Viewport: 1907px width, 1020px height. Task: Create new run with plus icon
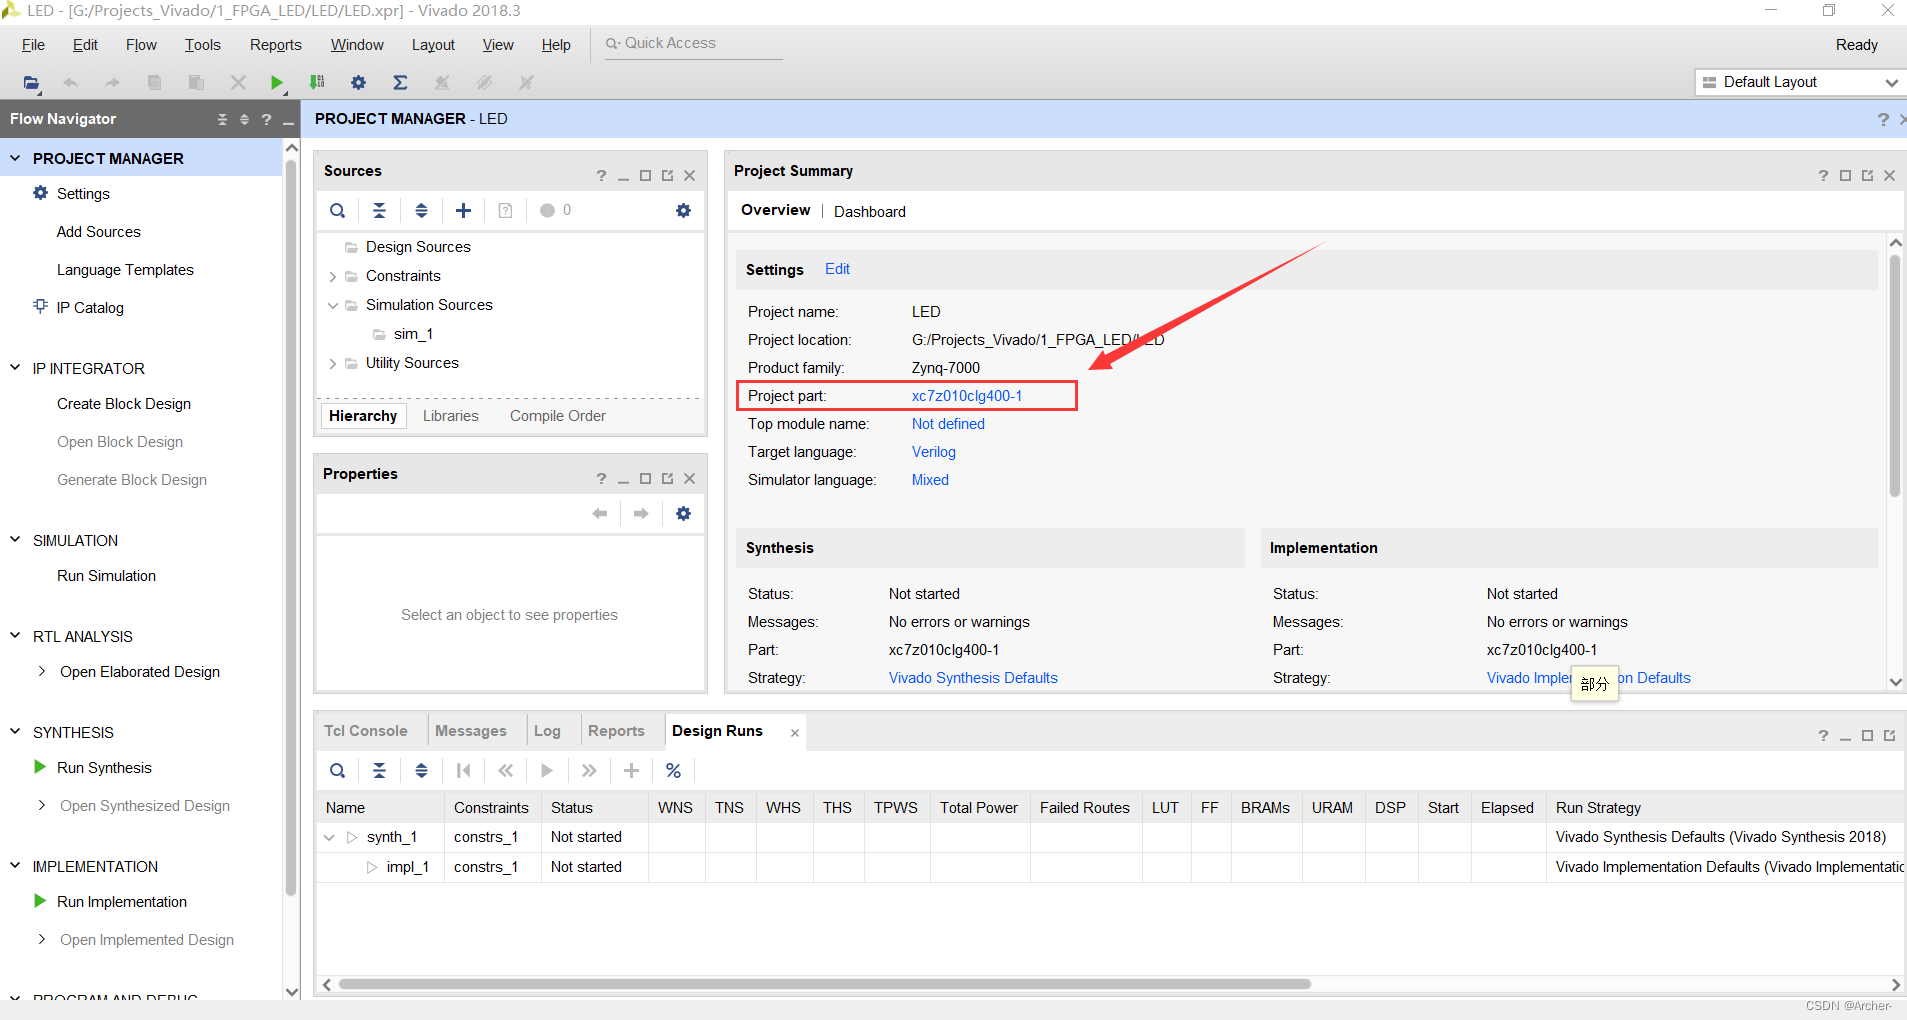click(631, 771)
